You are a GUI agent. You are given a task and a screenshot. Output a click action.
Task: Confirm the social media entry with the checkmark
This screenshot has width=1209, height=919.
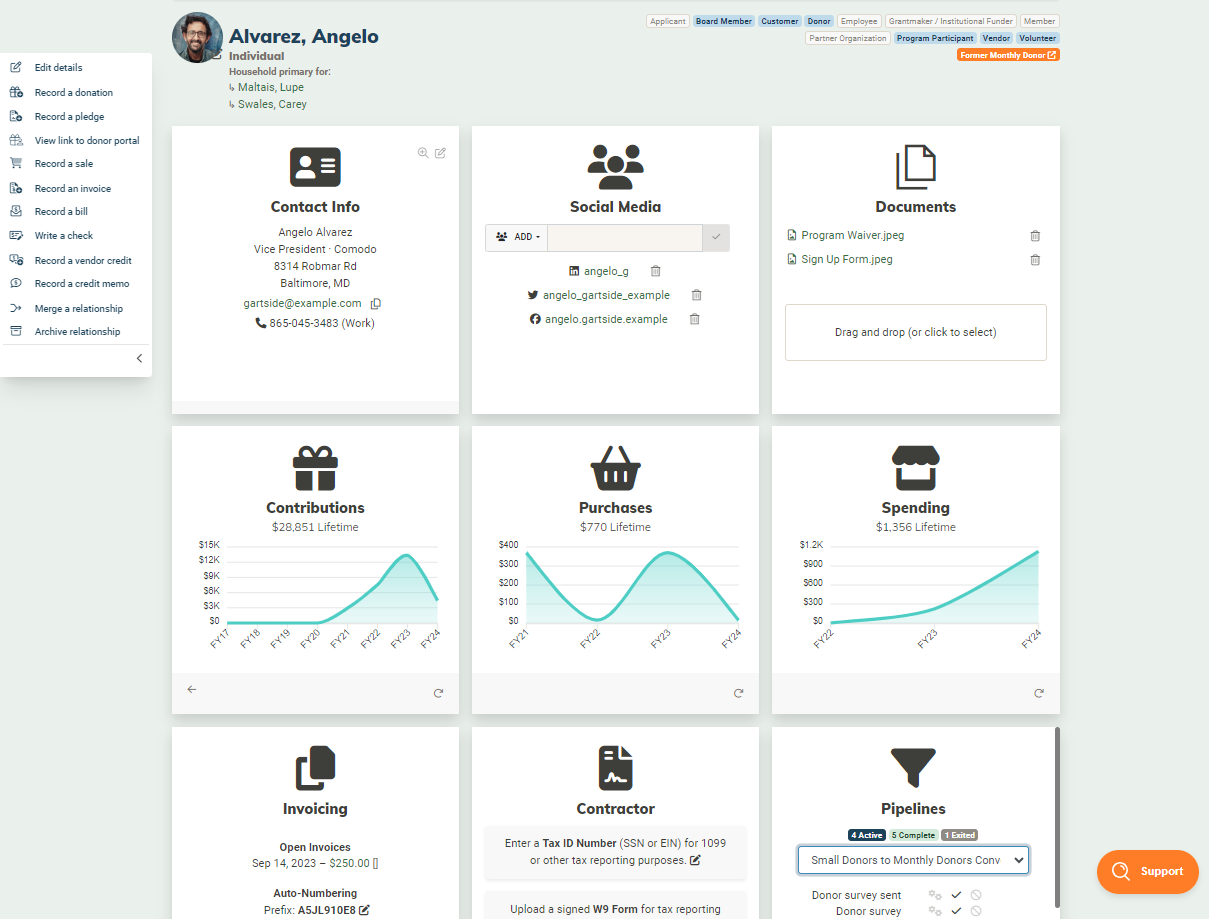click(x=716, y=237)
